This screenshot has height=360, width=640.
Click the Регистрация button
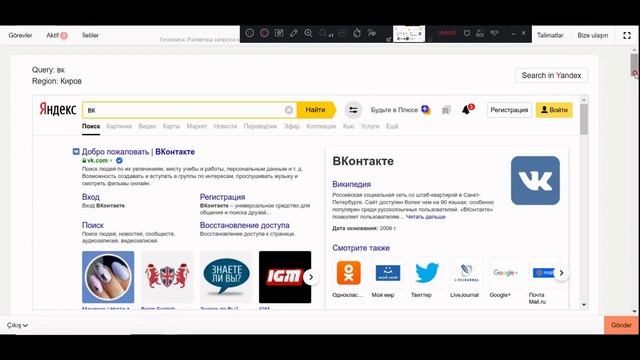pos(509,110)
